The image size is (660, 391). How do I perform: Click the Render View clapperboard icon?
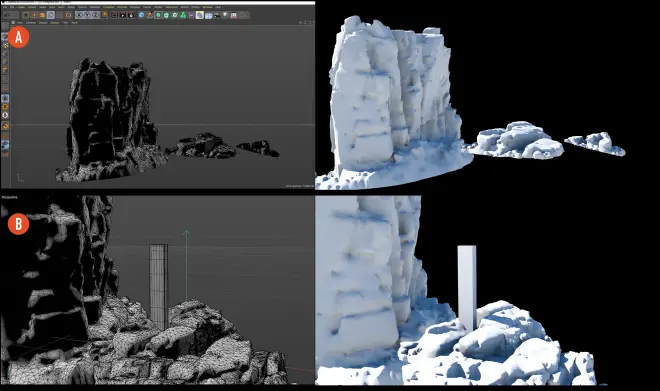pos(114,15)
